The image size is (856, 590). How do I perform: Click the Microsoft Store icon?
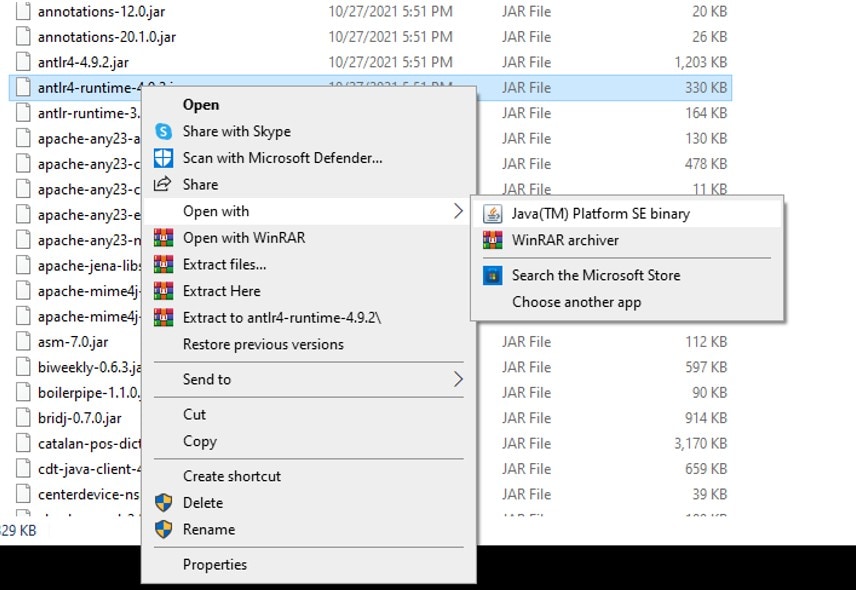click(492, 275)
